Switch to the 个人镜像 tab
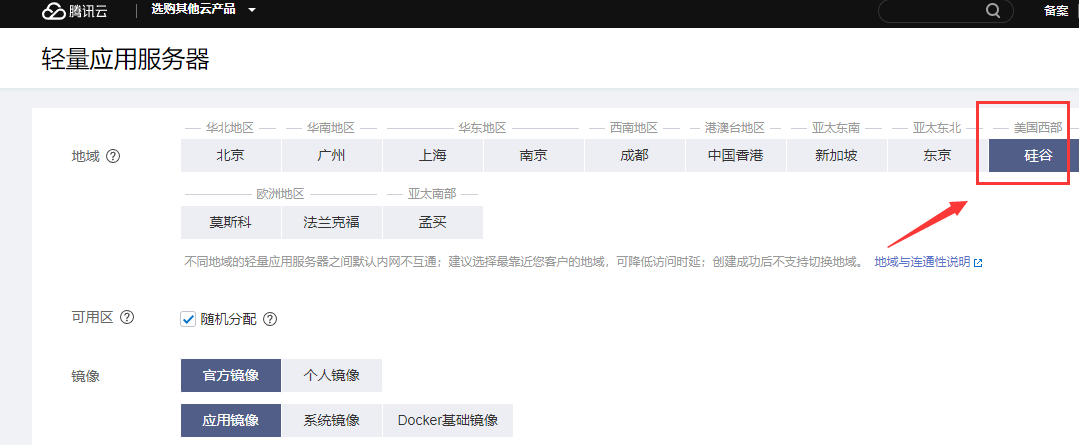1079x445 pixels. click(x=332, y=376)
